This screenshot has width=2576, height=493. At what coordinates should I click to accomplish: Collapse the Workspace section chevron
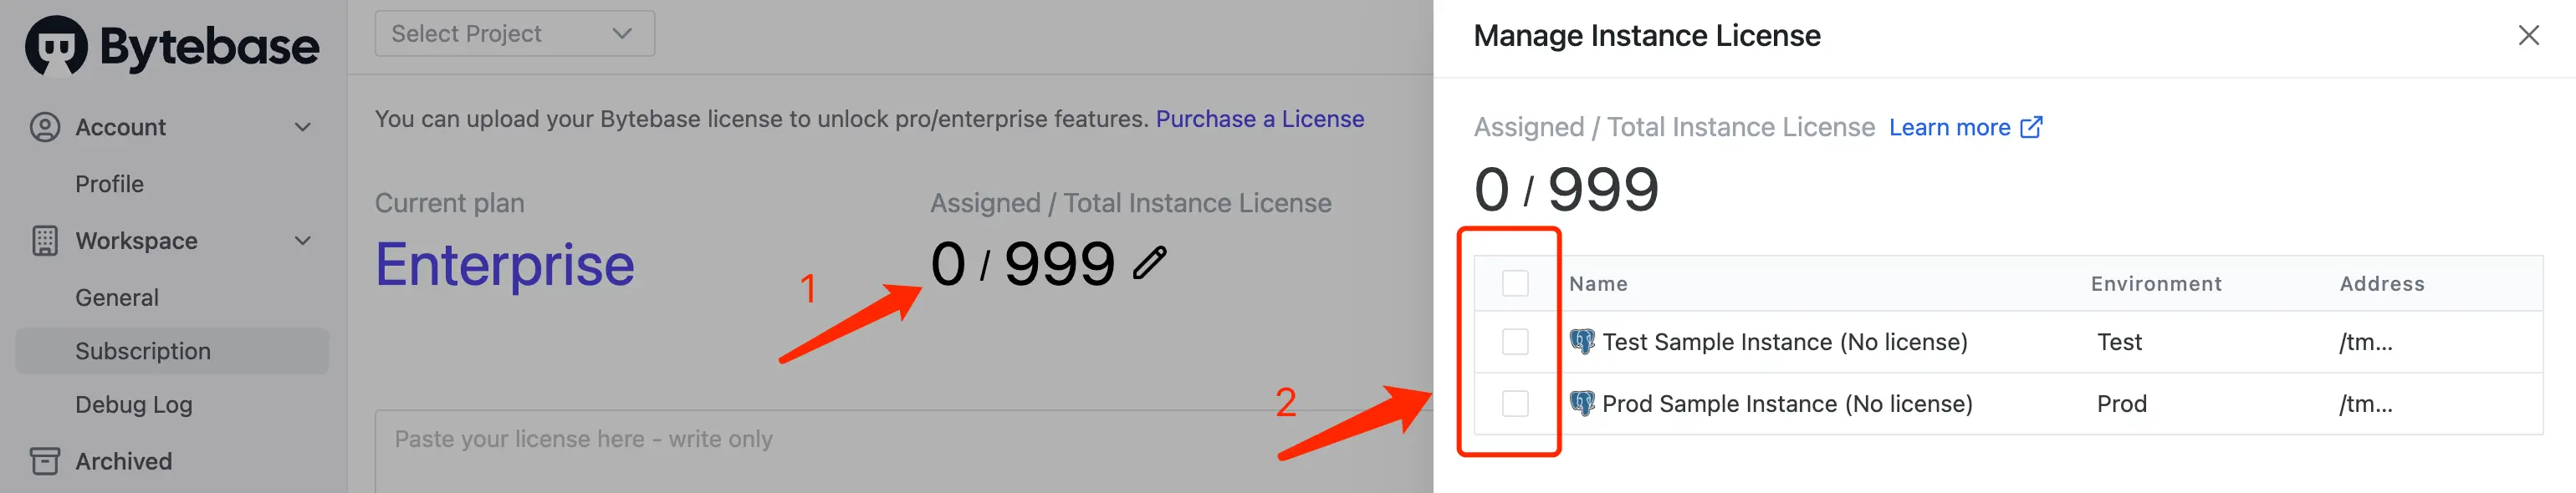(303, 241)
